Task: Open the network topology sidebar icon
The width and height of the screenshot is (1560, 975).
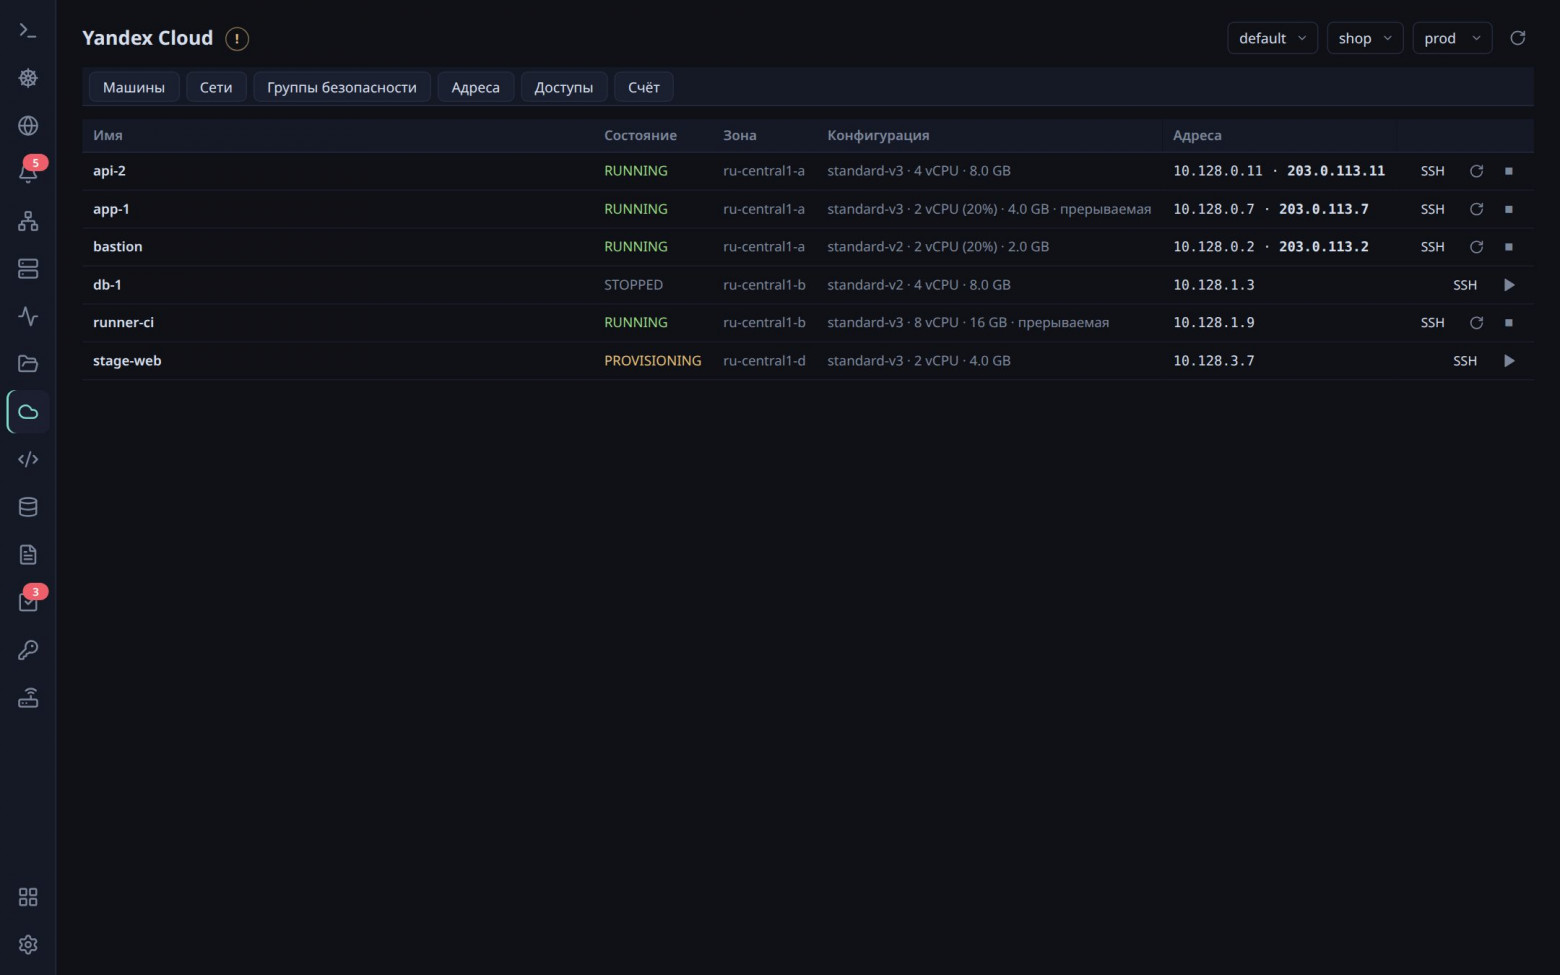Action: 28,221
